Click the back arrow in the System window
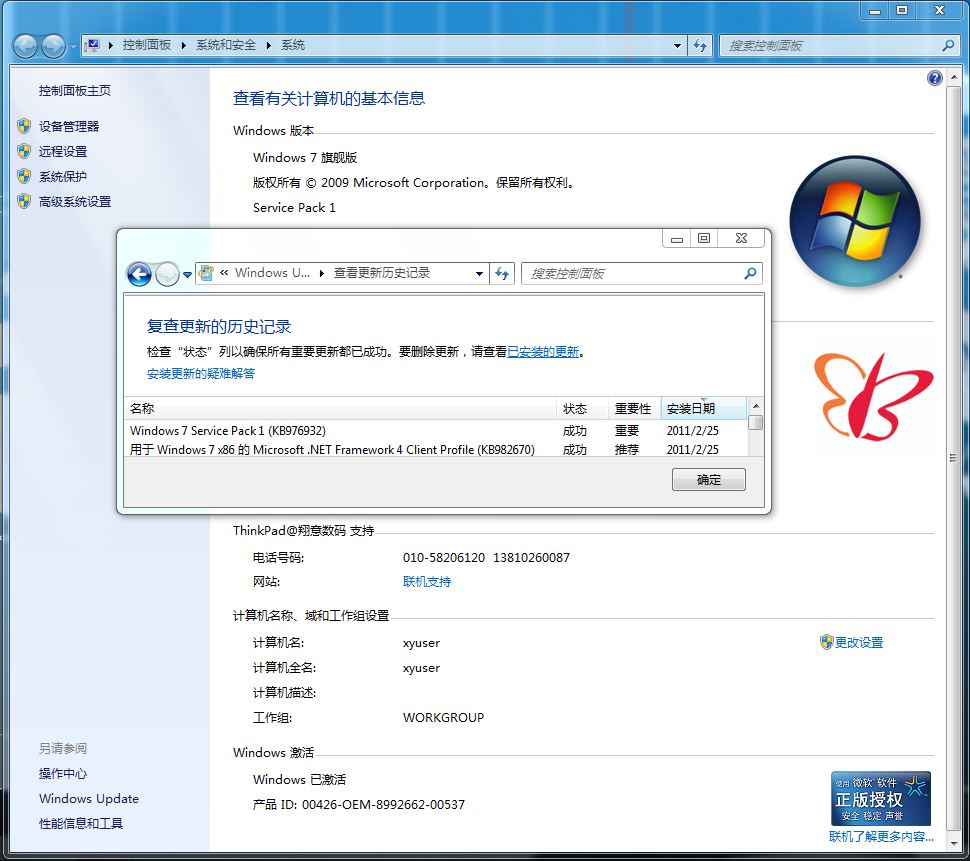The image size is (970, 861). coord(25,46)
